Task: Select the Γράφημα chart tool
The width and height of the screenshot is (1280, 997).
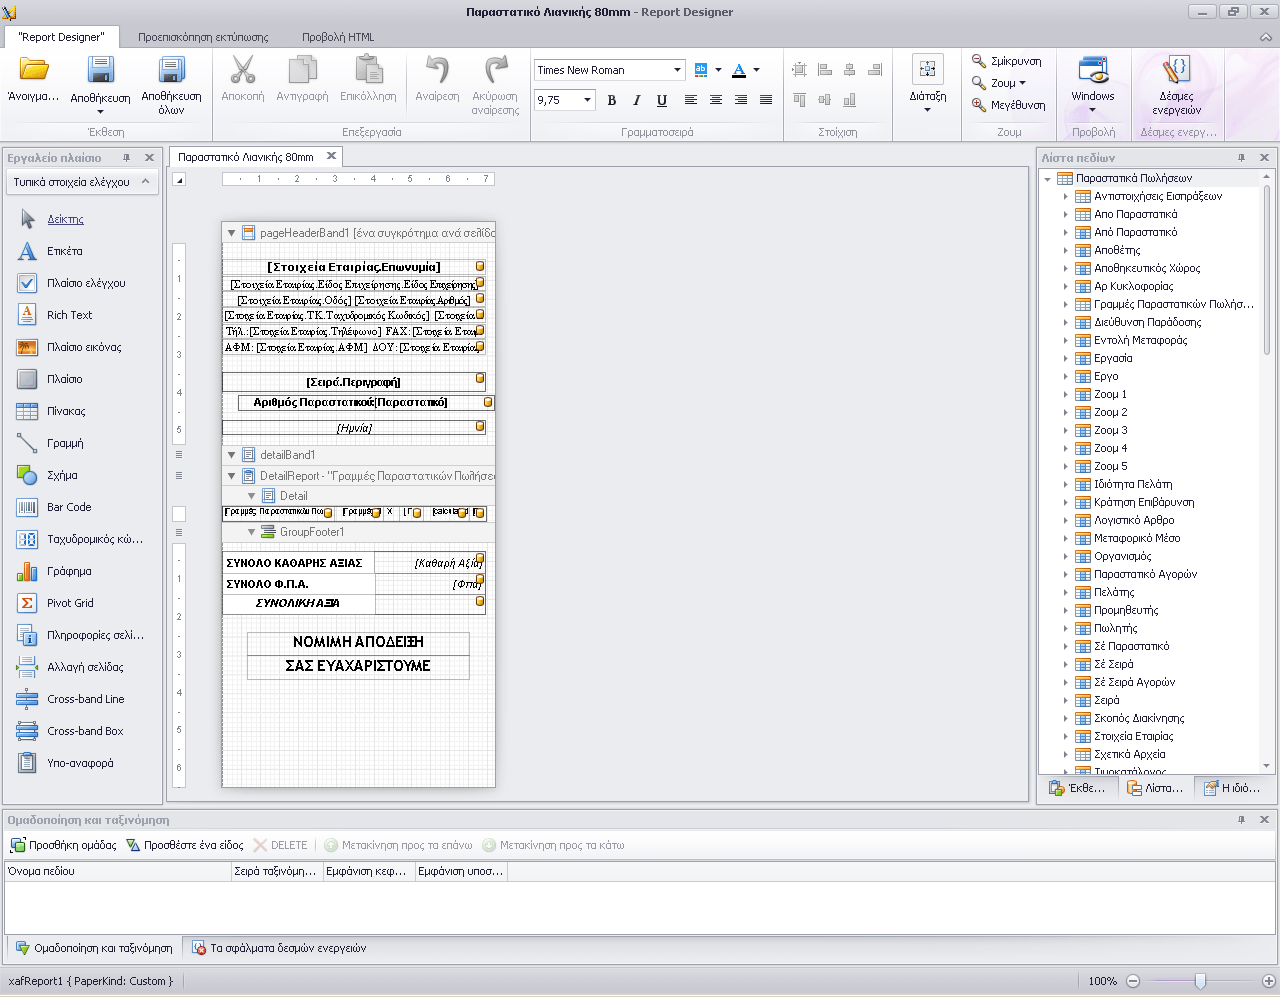Action: pyautogui.click(x=69, y=571)
